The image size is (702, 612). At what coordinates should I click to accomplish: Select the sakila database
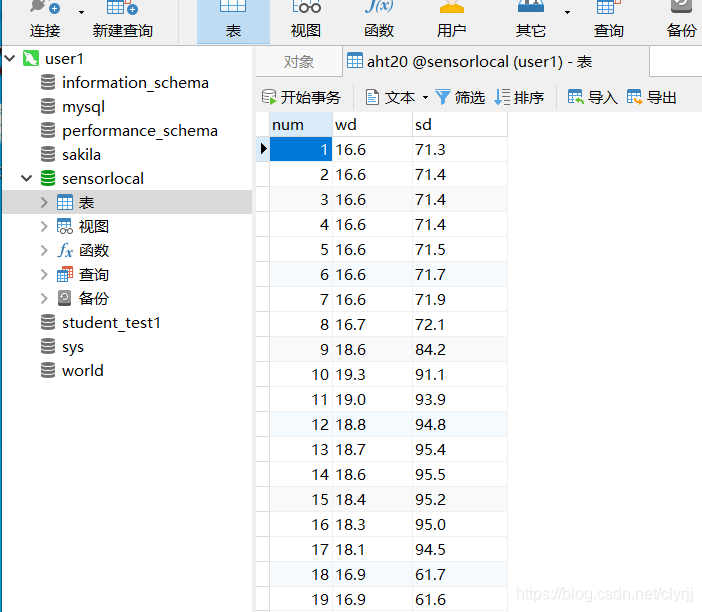point(81,155)
